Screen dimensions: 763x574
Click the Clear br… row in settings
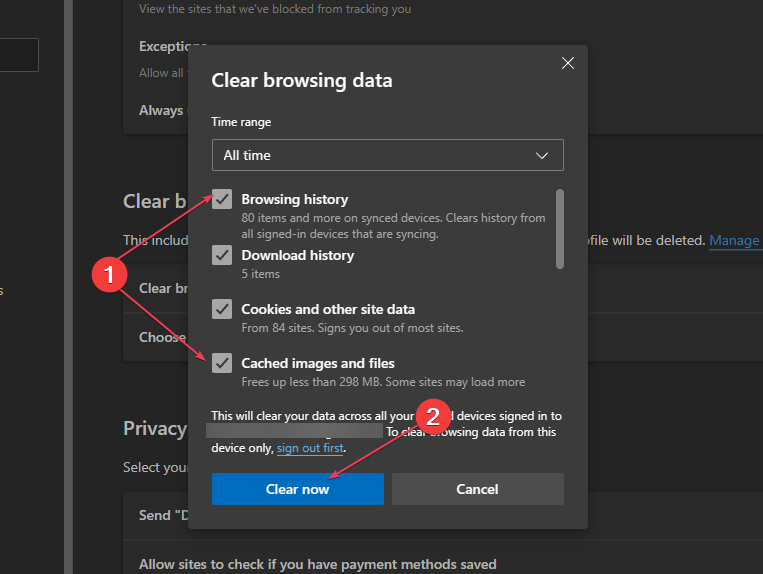coord(155,288)
